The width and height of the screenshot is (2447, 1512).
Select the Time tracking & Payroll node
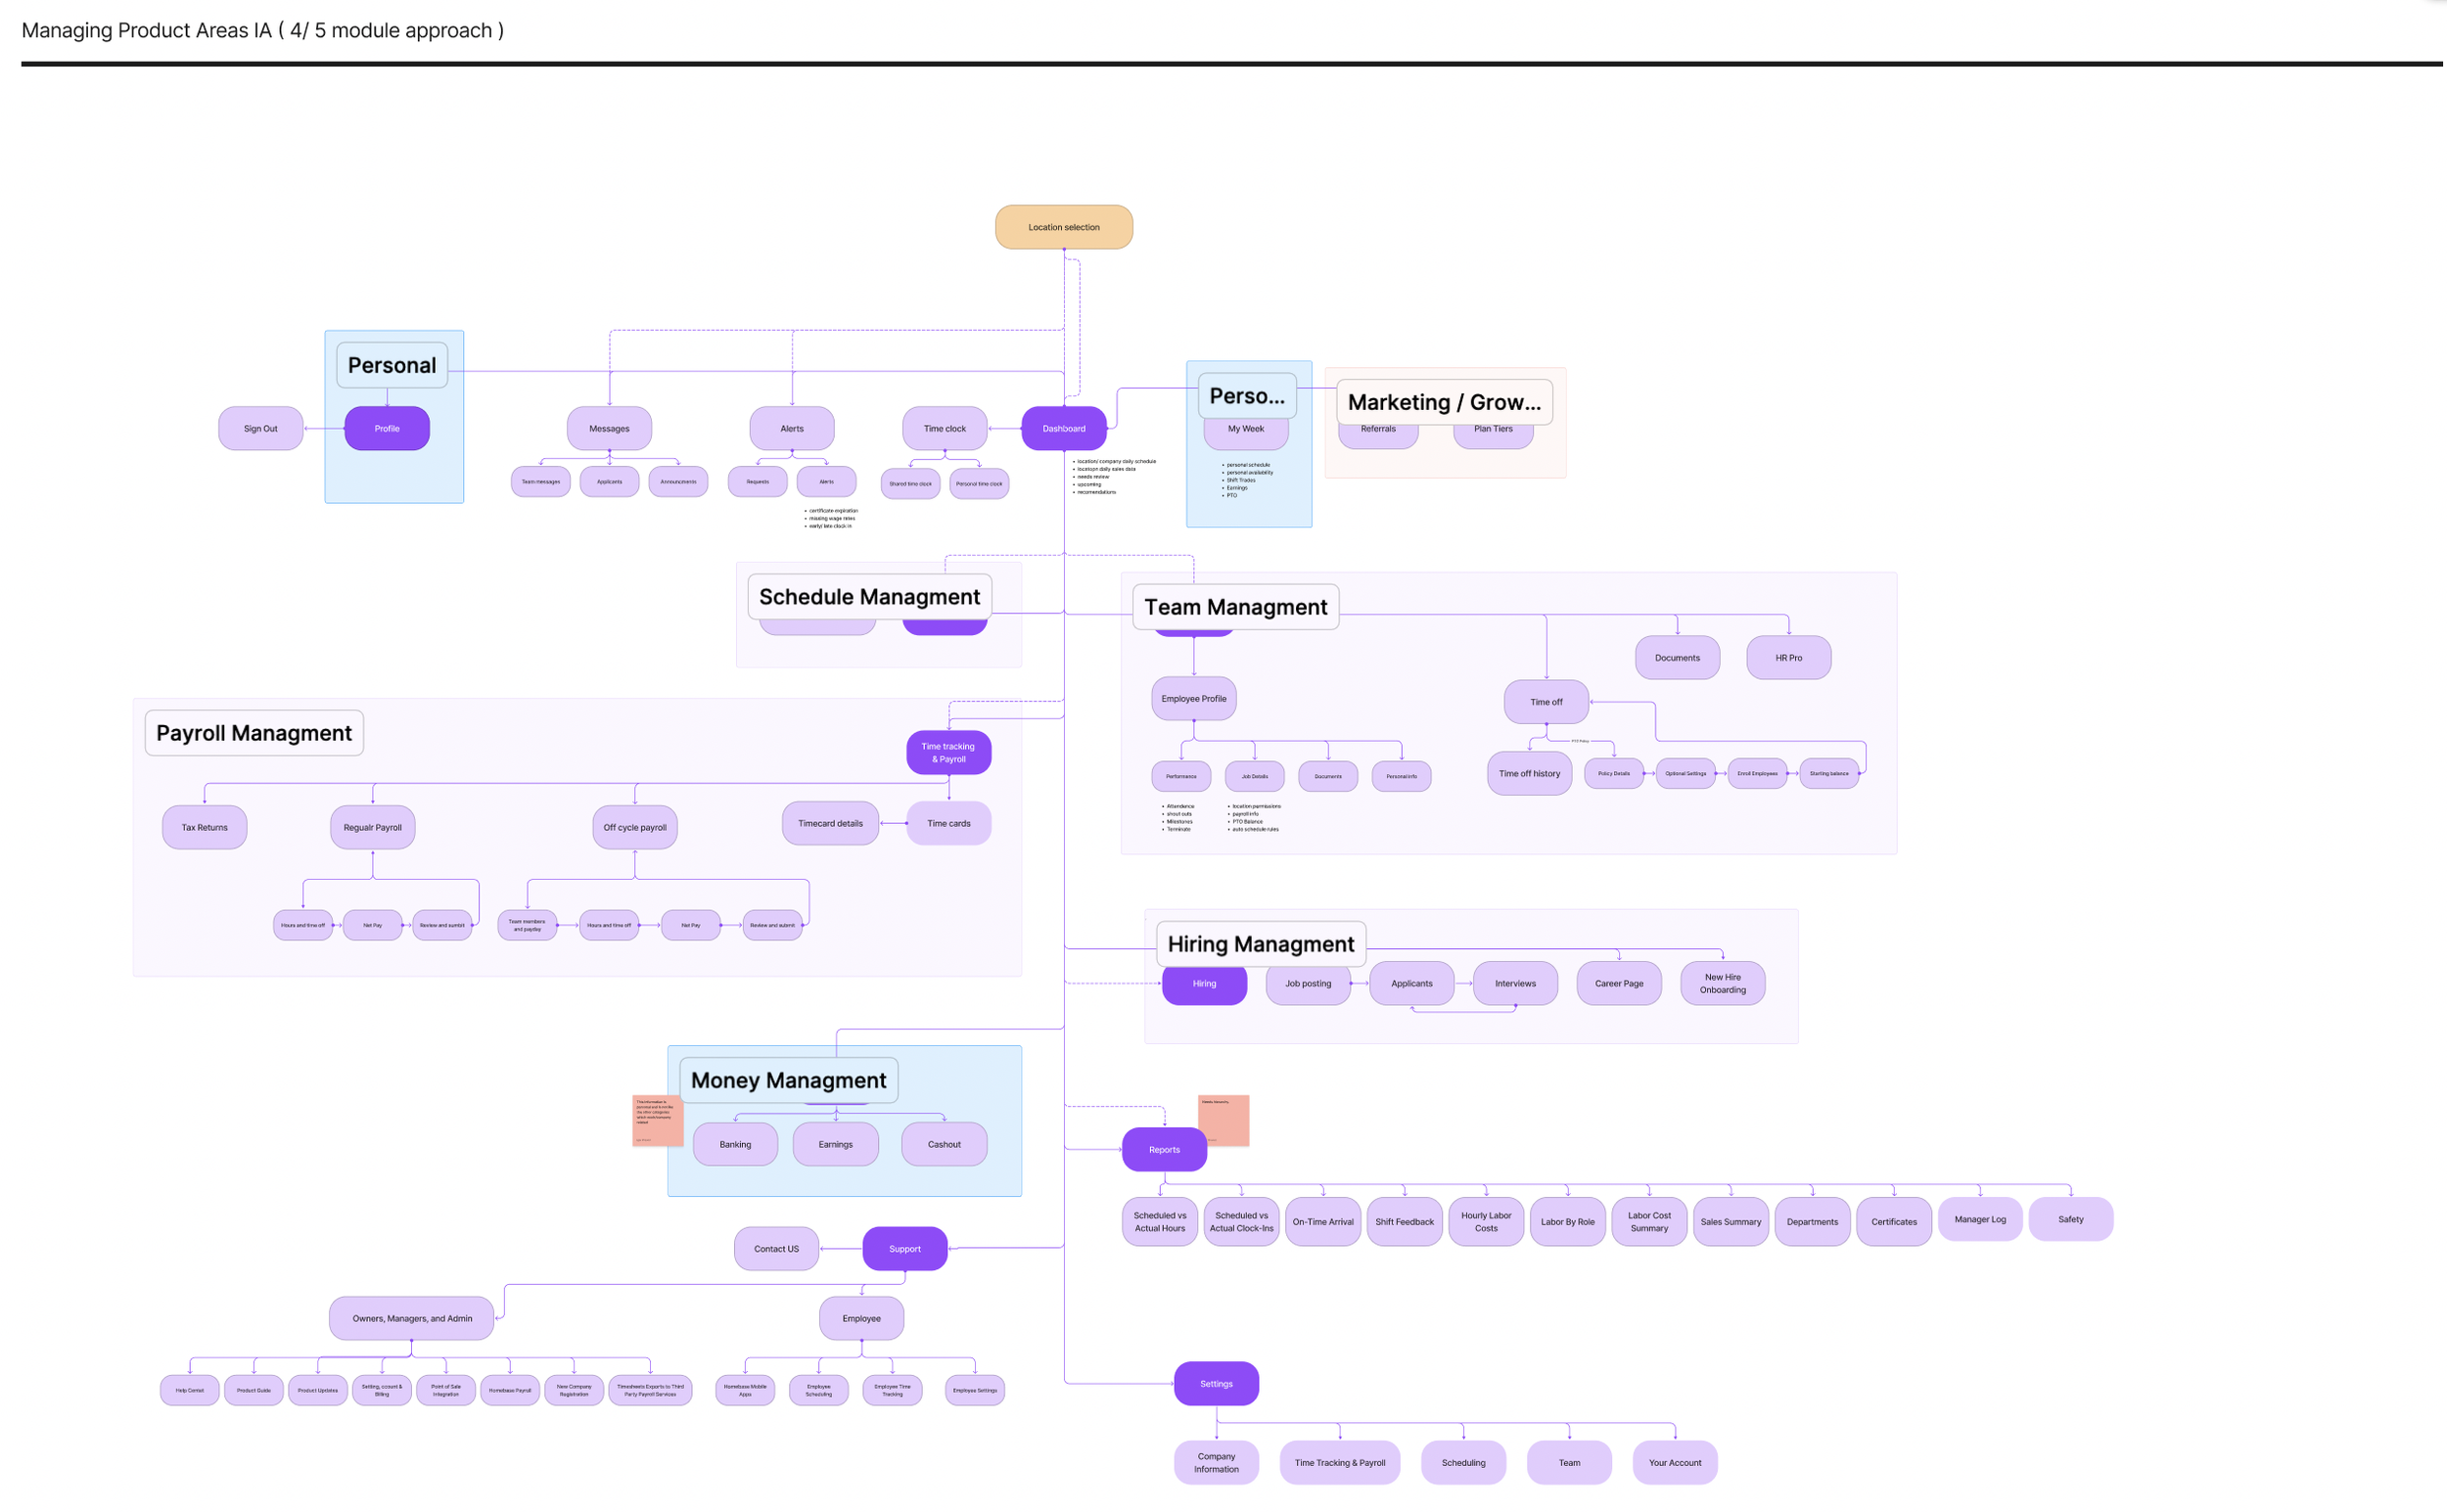tap(948, 752)
